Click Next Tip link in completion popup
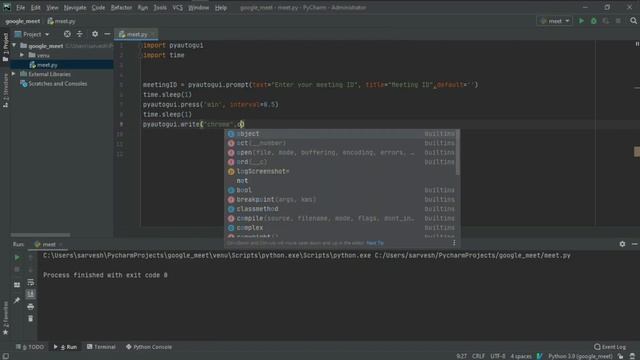 coord(375,243)
